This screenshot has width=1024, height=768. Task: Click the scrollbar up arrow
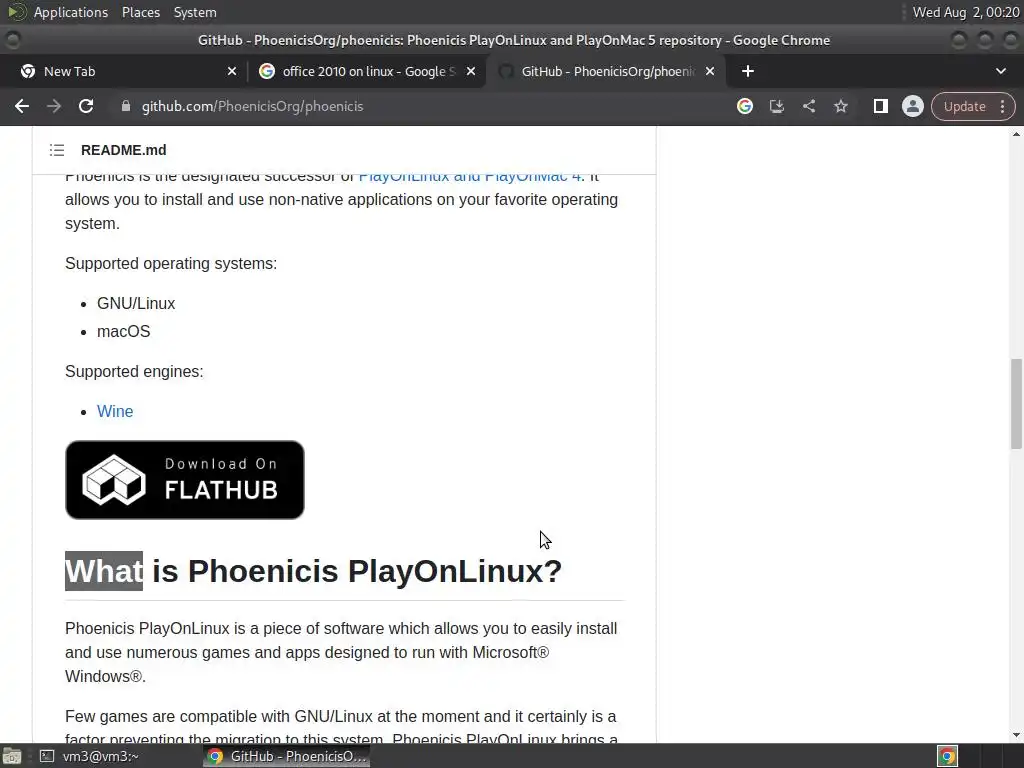1016,134
